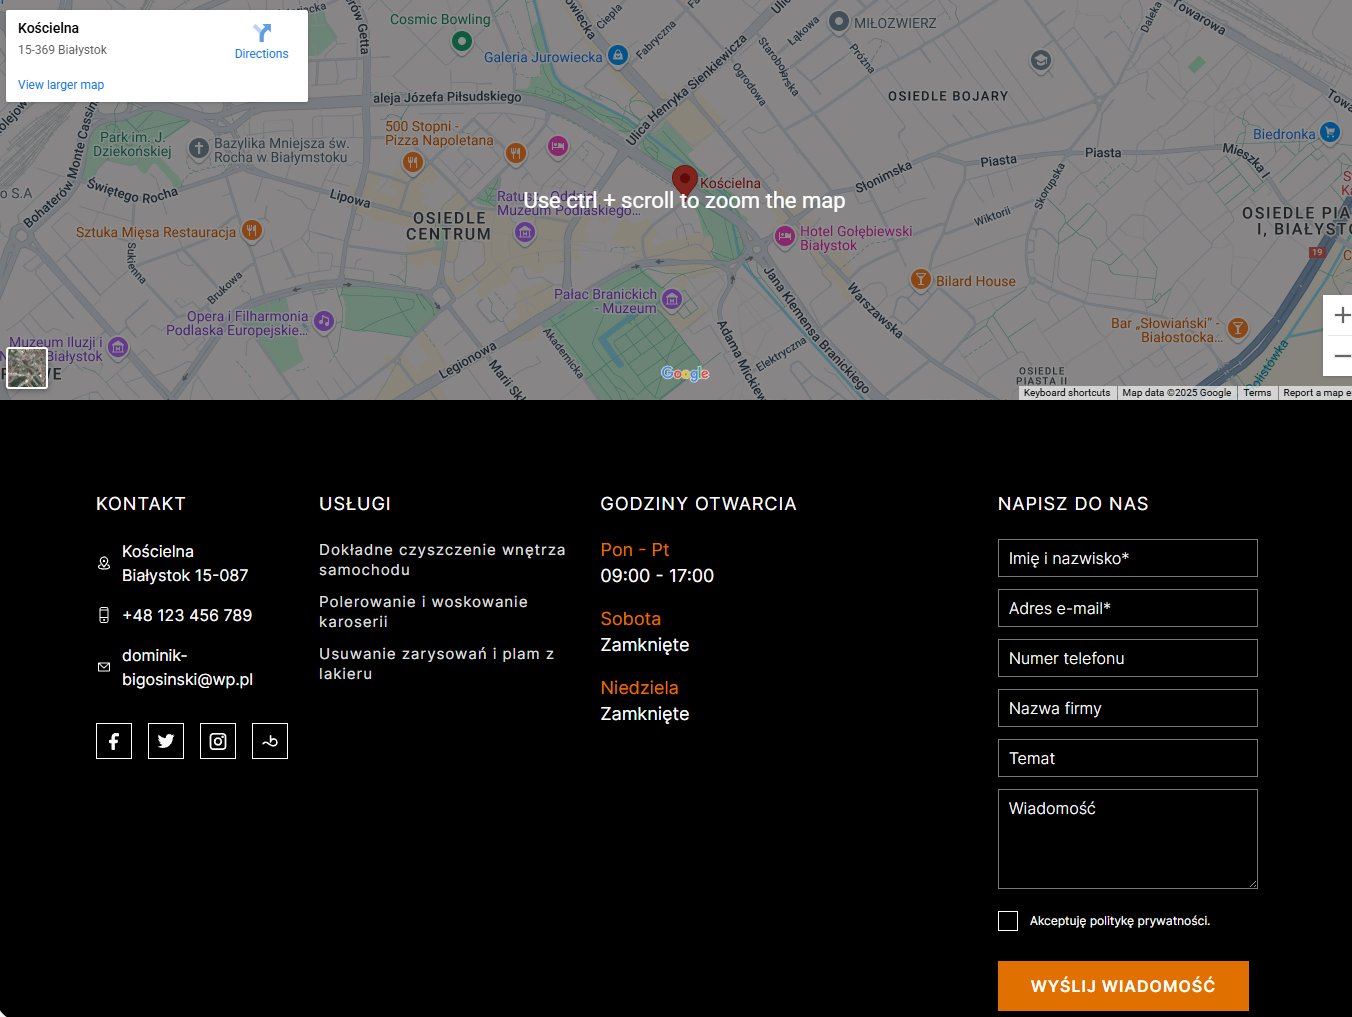This screenshot has width=1352, height=1017.
Task: Click Galeria Jurowiecka shopping marker
Action: [618, 55]
